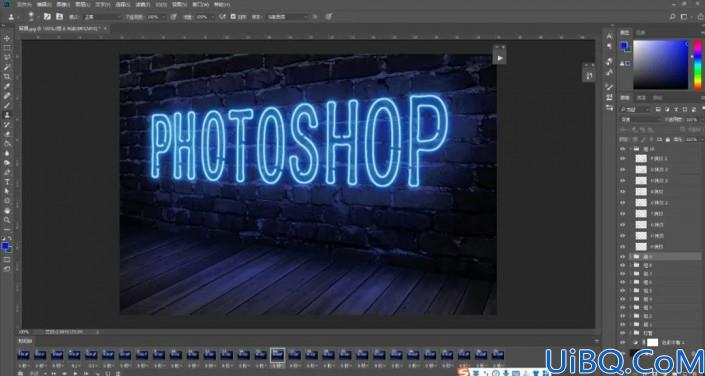The height and width of the screenshot is (376, 705).
Task: Switch to the 色板 (Swatches) tab
Action: 641,32
